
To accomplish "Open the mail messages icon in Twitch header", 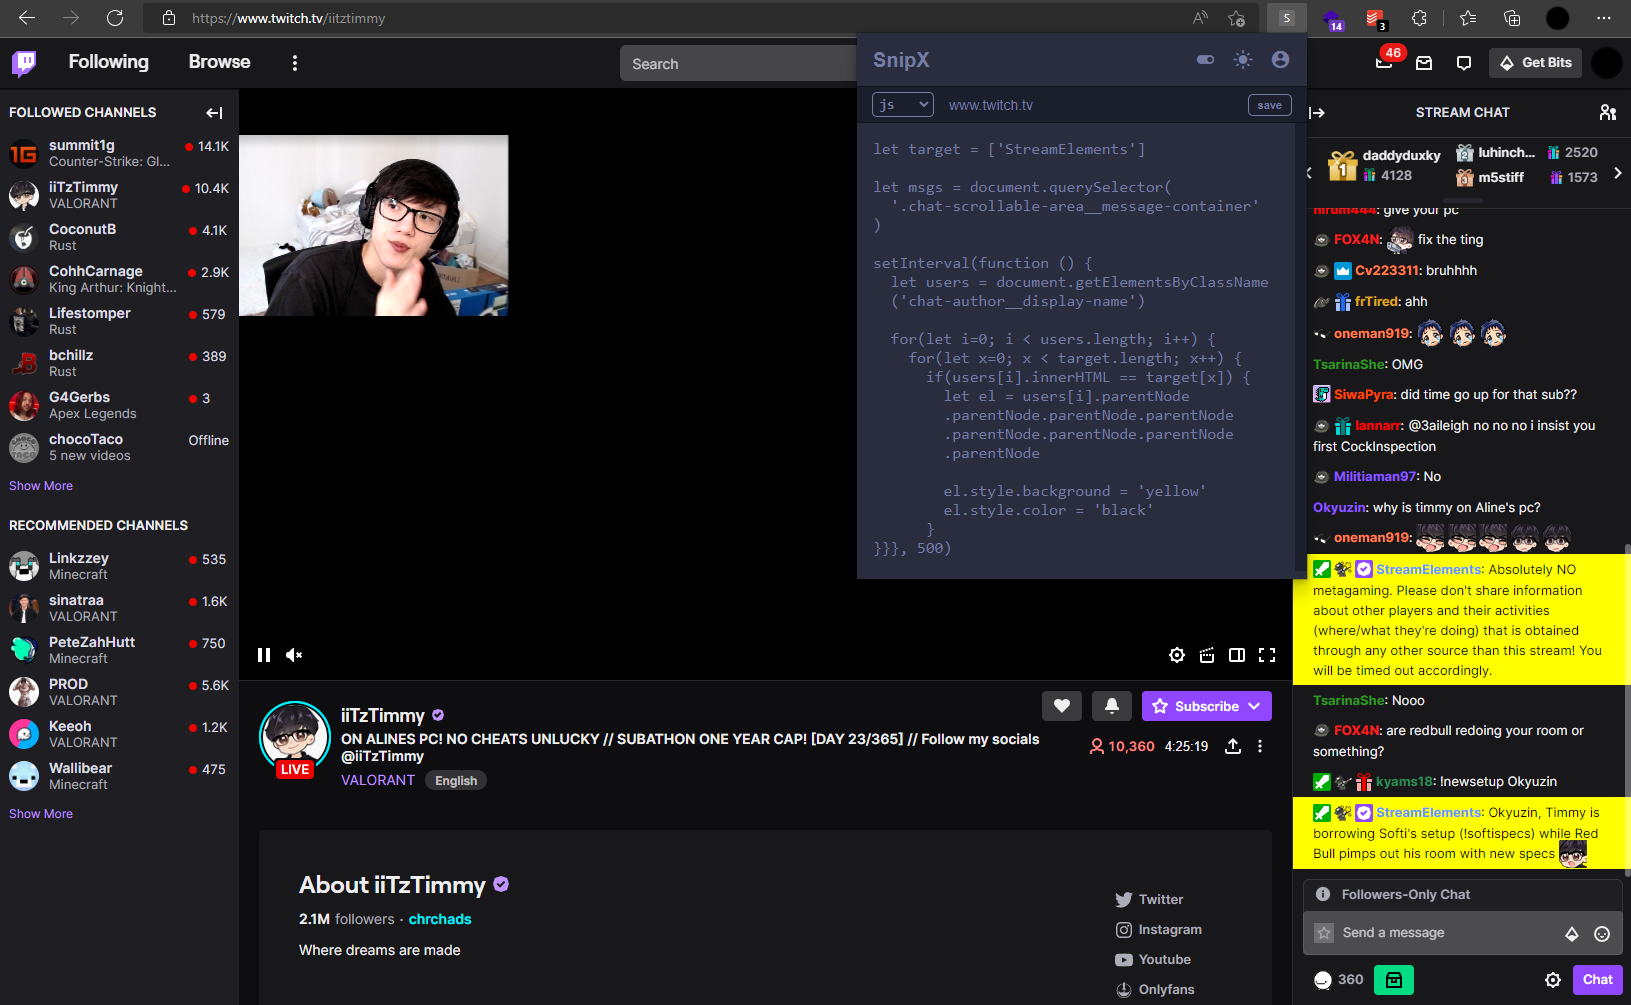I will (x=1424, y=63).
